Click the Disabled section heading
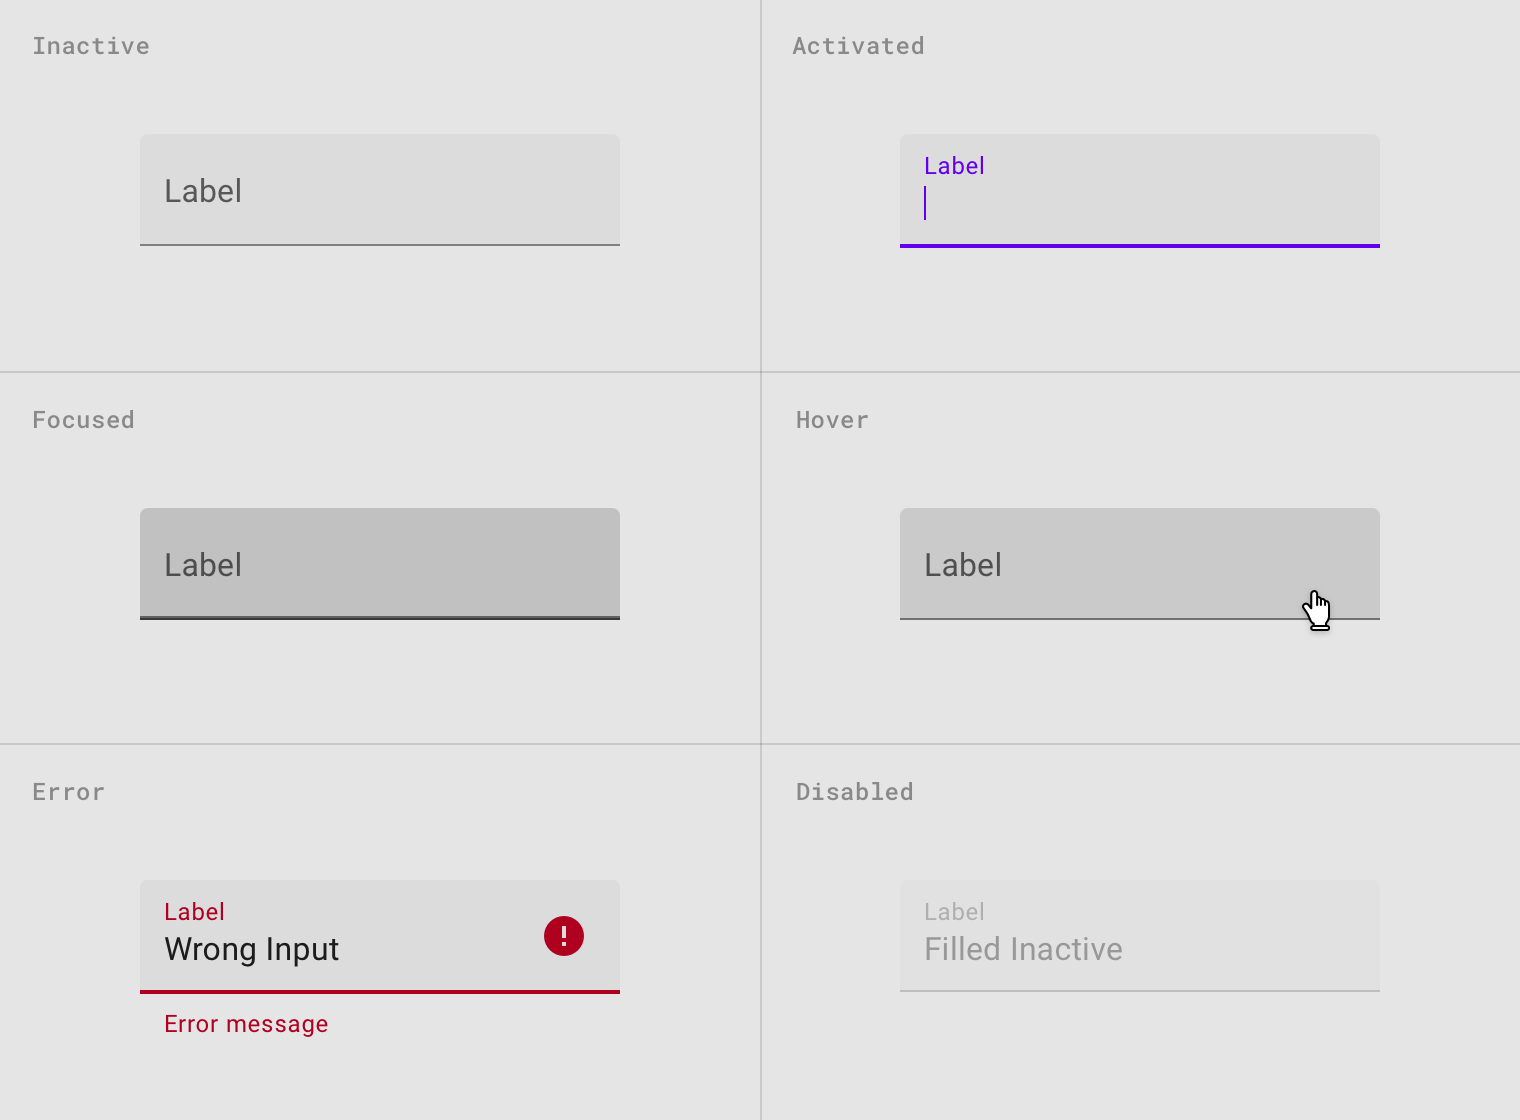The image size is (1520, 1120). 854,792
